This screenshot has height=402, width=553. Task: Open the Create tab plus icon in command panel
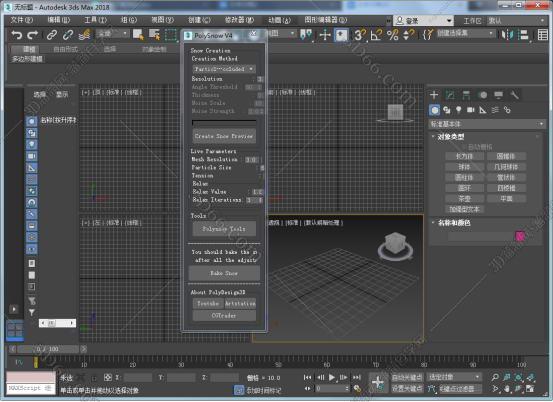[434, 95]
